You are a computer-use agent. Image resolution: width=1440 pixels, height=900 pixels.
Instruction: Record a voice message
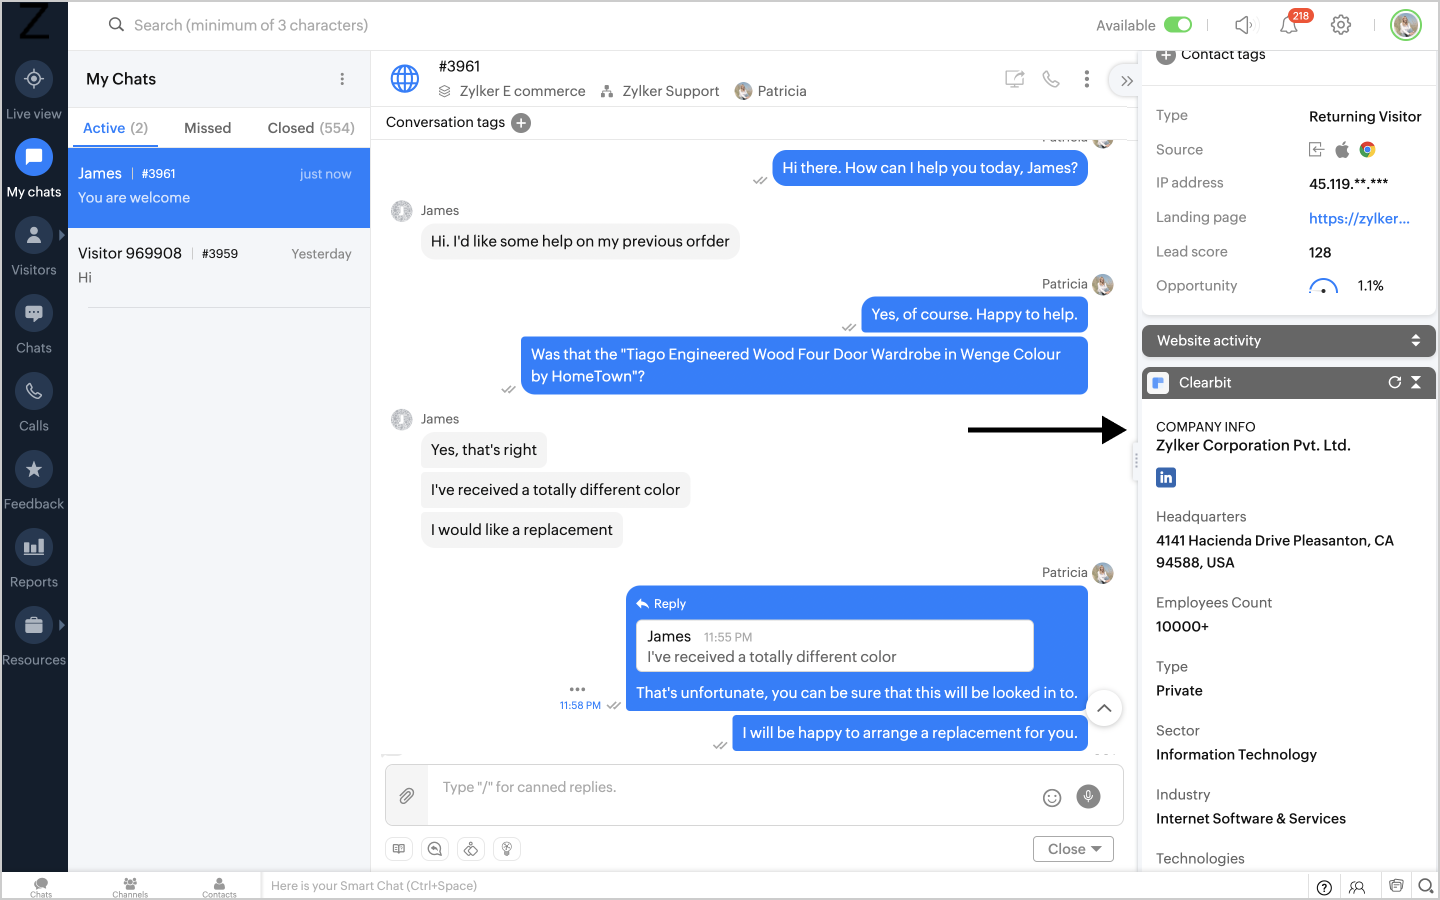pyautogui.click(x=1088, y=796)
